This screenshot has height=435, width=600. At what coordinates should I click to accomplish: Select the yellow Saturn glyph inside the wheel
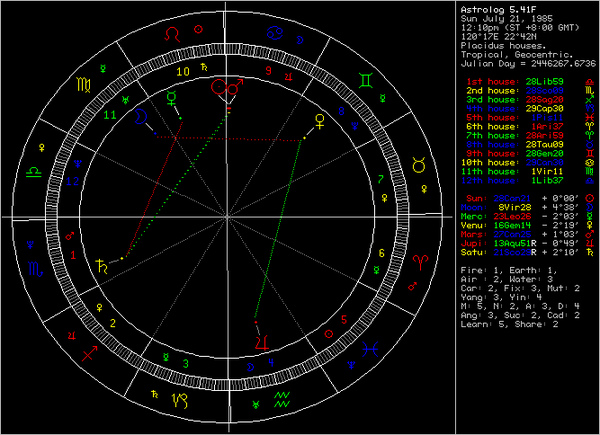pyautogui.click(x=102, y=266)
